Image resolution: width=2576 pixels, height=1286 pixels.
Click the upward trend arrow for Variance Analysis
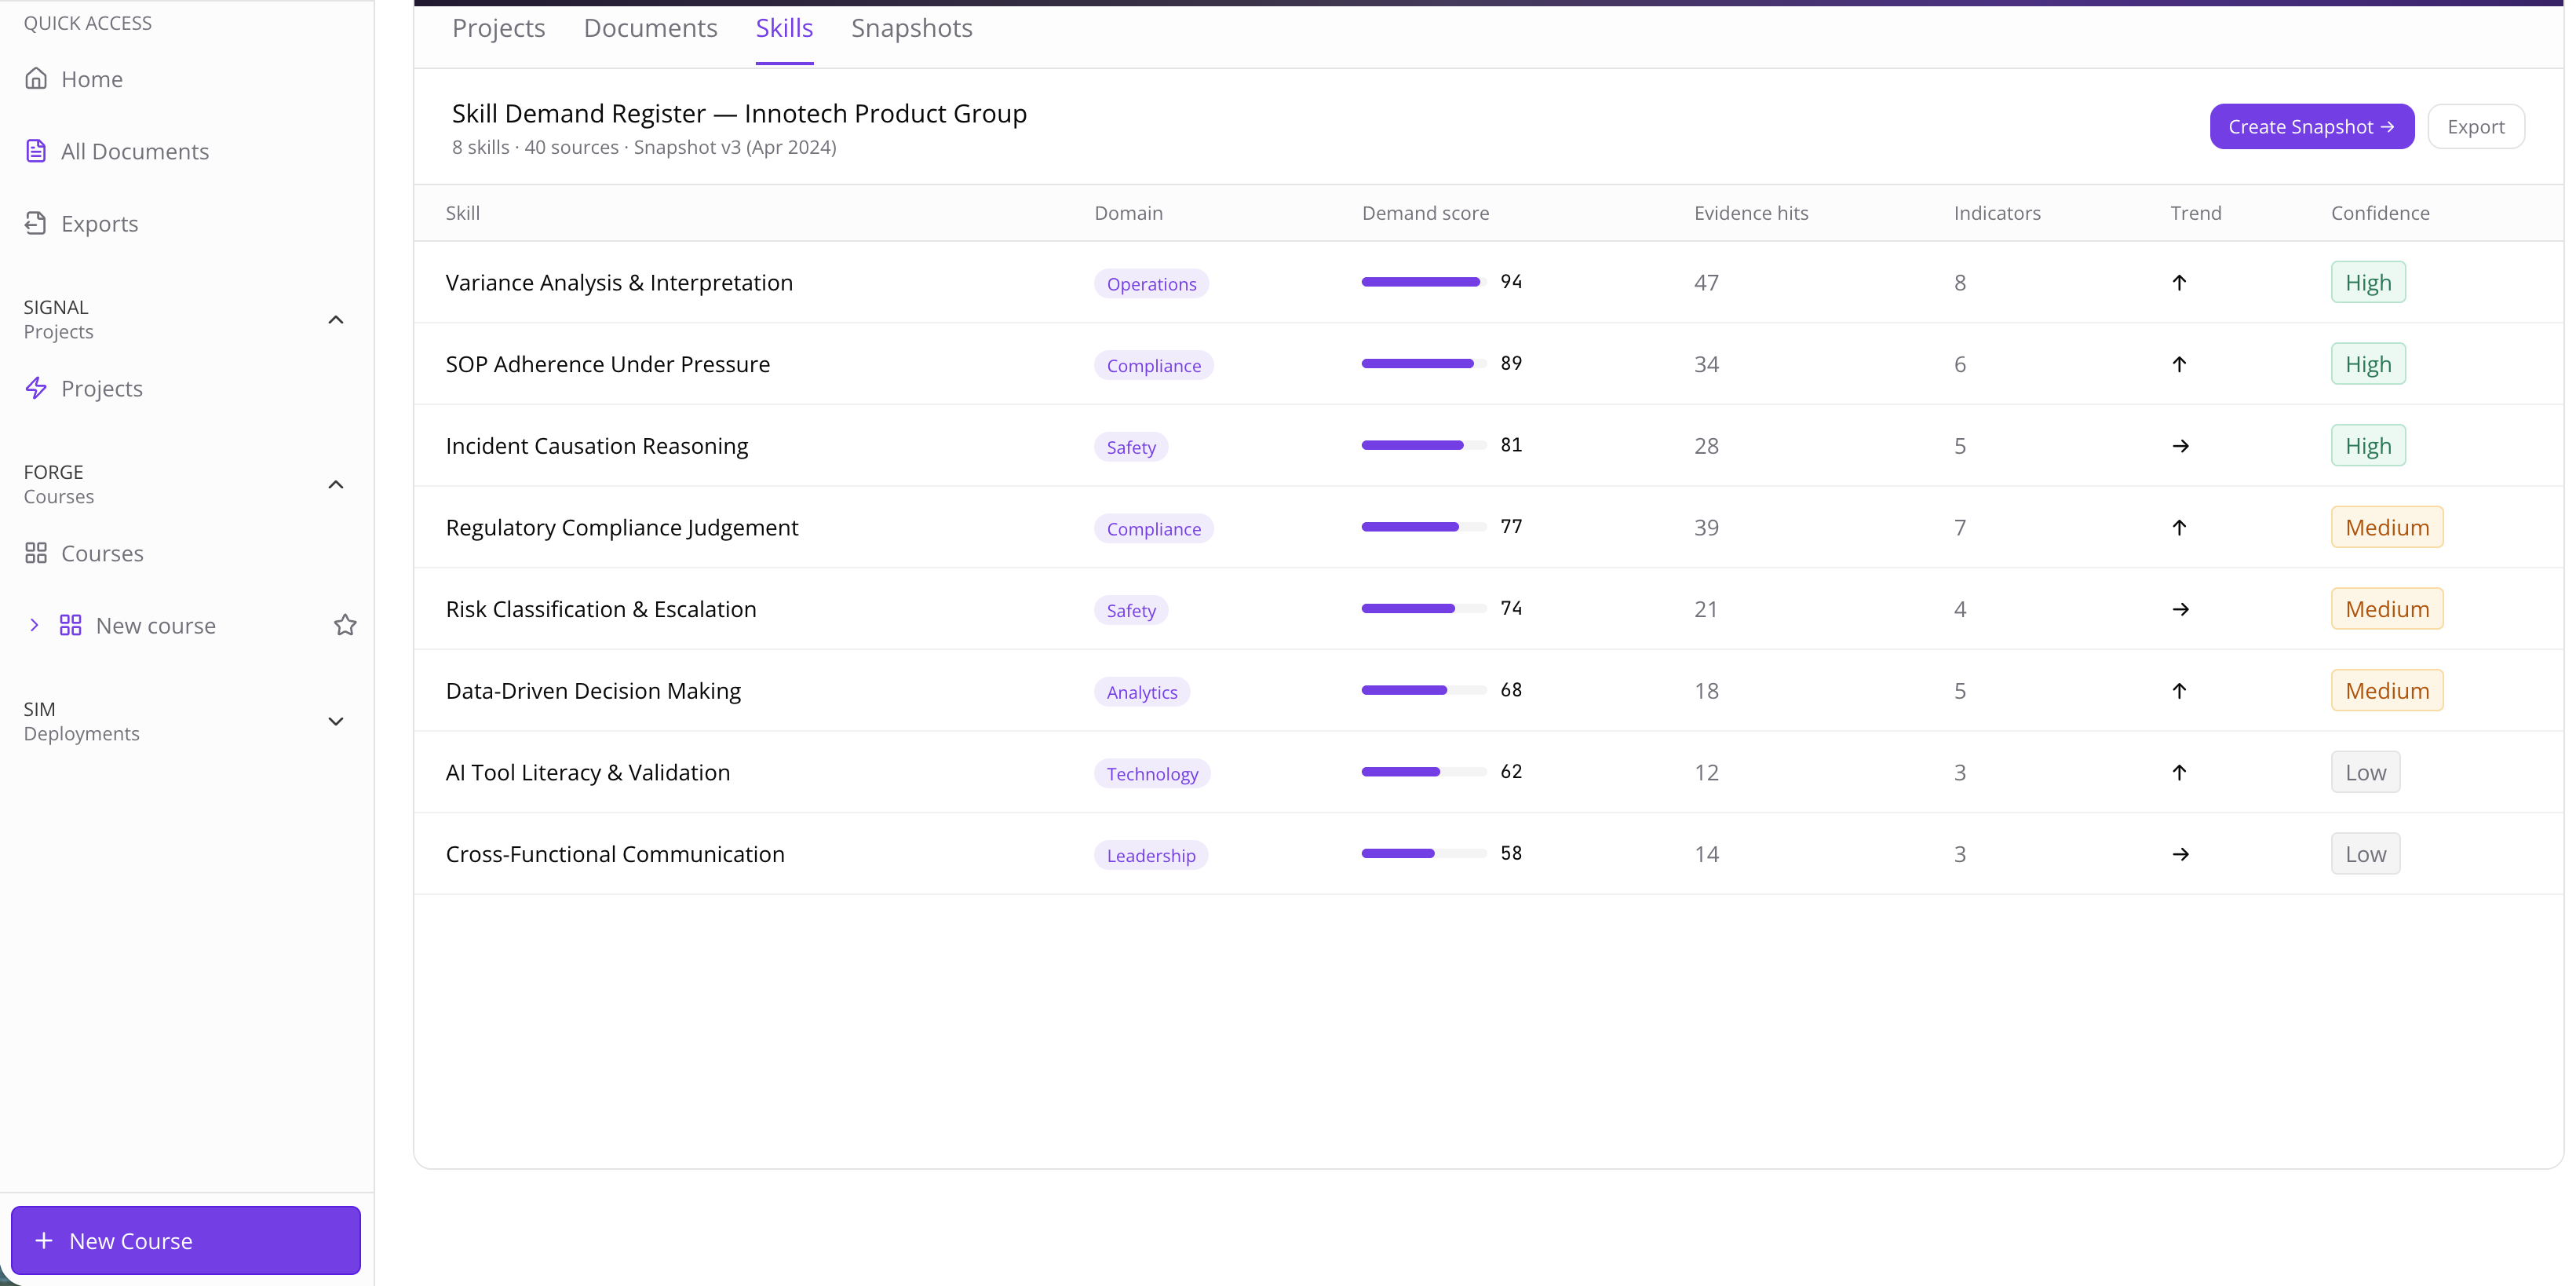tap(2179, 283)
